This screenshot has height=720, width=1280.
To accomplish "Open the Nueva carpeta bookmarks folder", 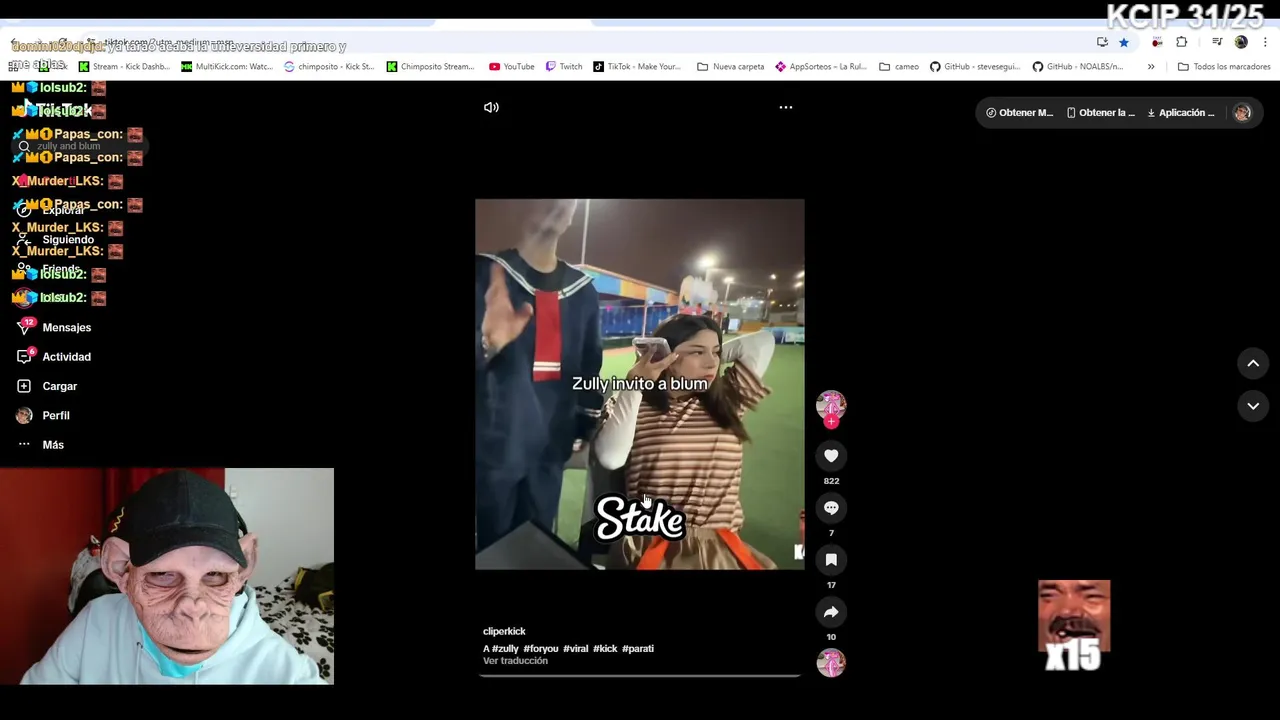I will point(731,67).
